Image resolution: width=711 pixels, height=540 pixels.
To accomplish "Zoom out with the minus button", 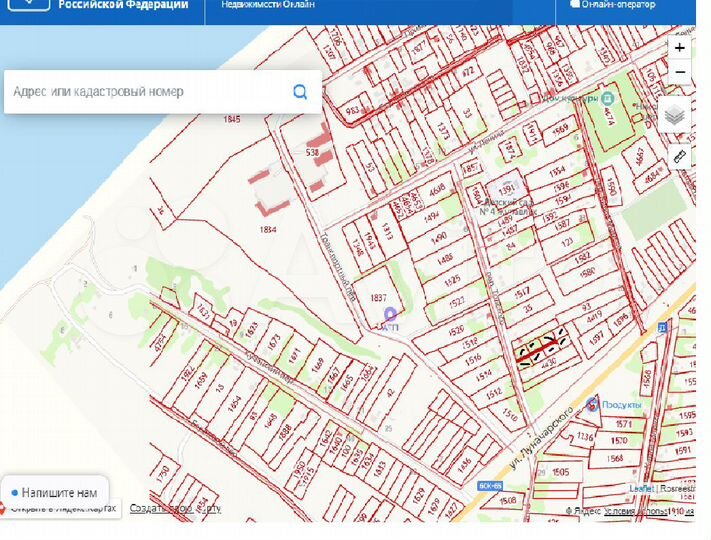I will (680, 73).
